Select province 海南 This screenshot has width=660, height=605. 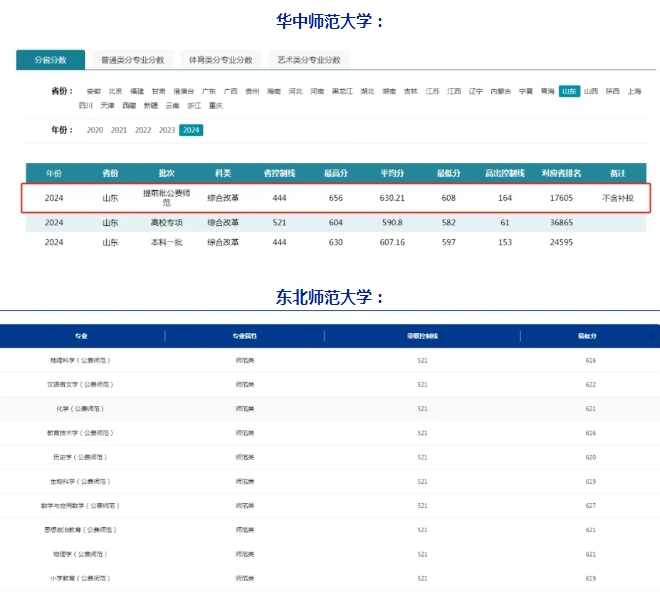(x=274, y=91)
